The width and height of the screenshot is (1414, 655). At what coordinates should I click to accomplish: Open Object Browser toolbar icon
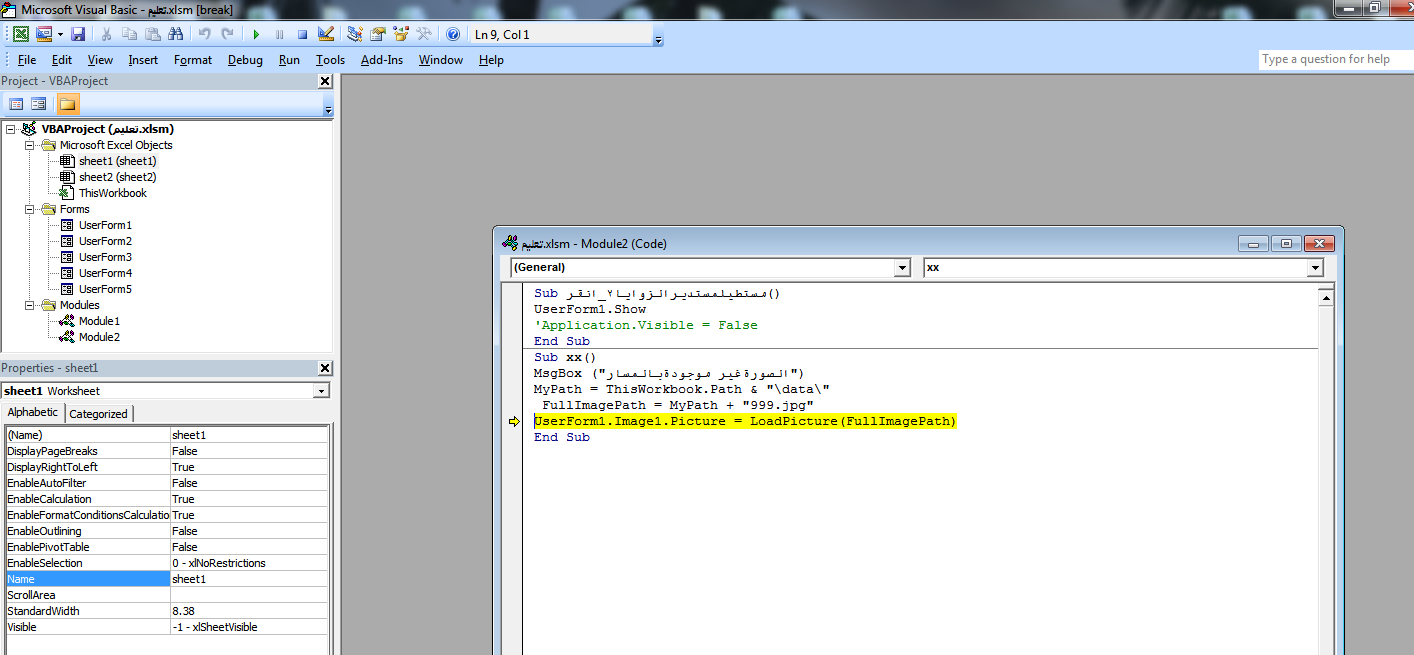pyautogui.click(x=401, y=34)
